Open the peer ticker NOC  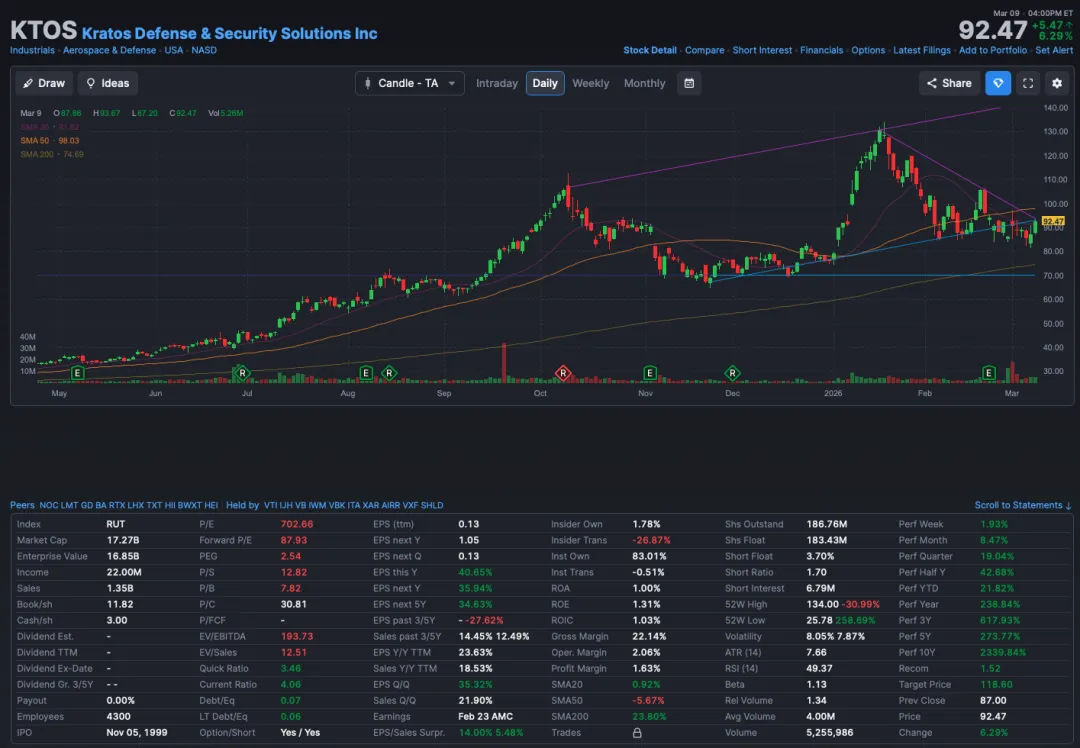[49, 505]
